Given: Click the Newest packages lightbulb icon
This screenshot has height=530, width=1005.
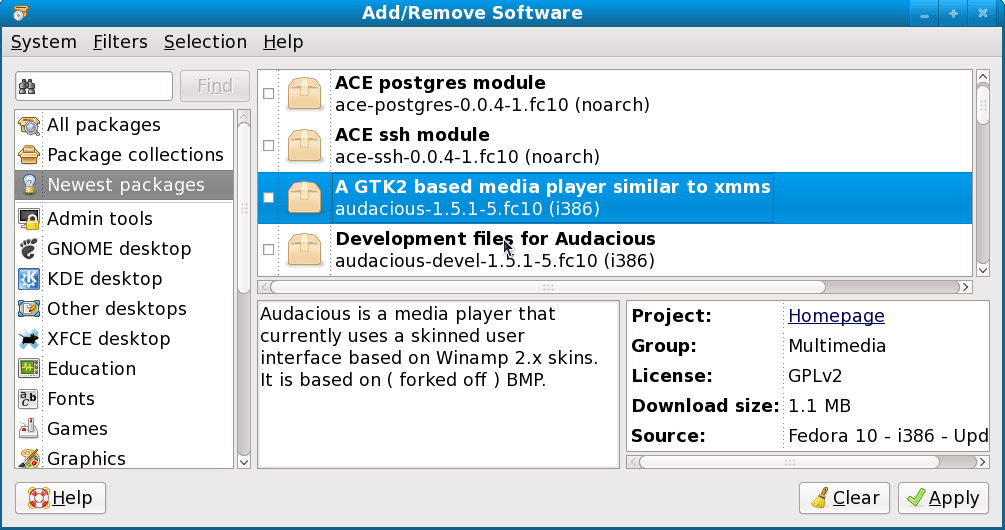Looking at the screenshot, I should click(x=29, y=185).
